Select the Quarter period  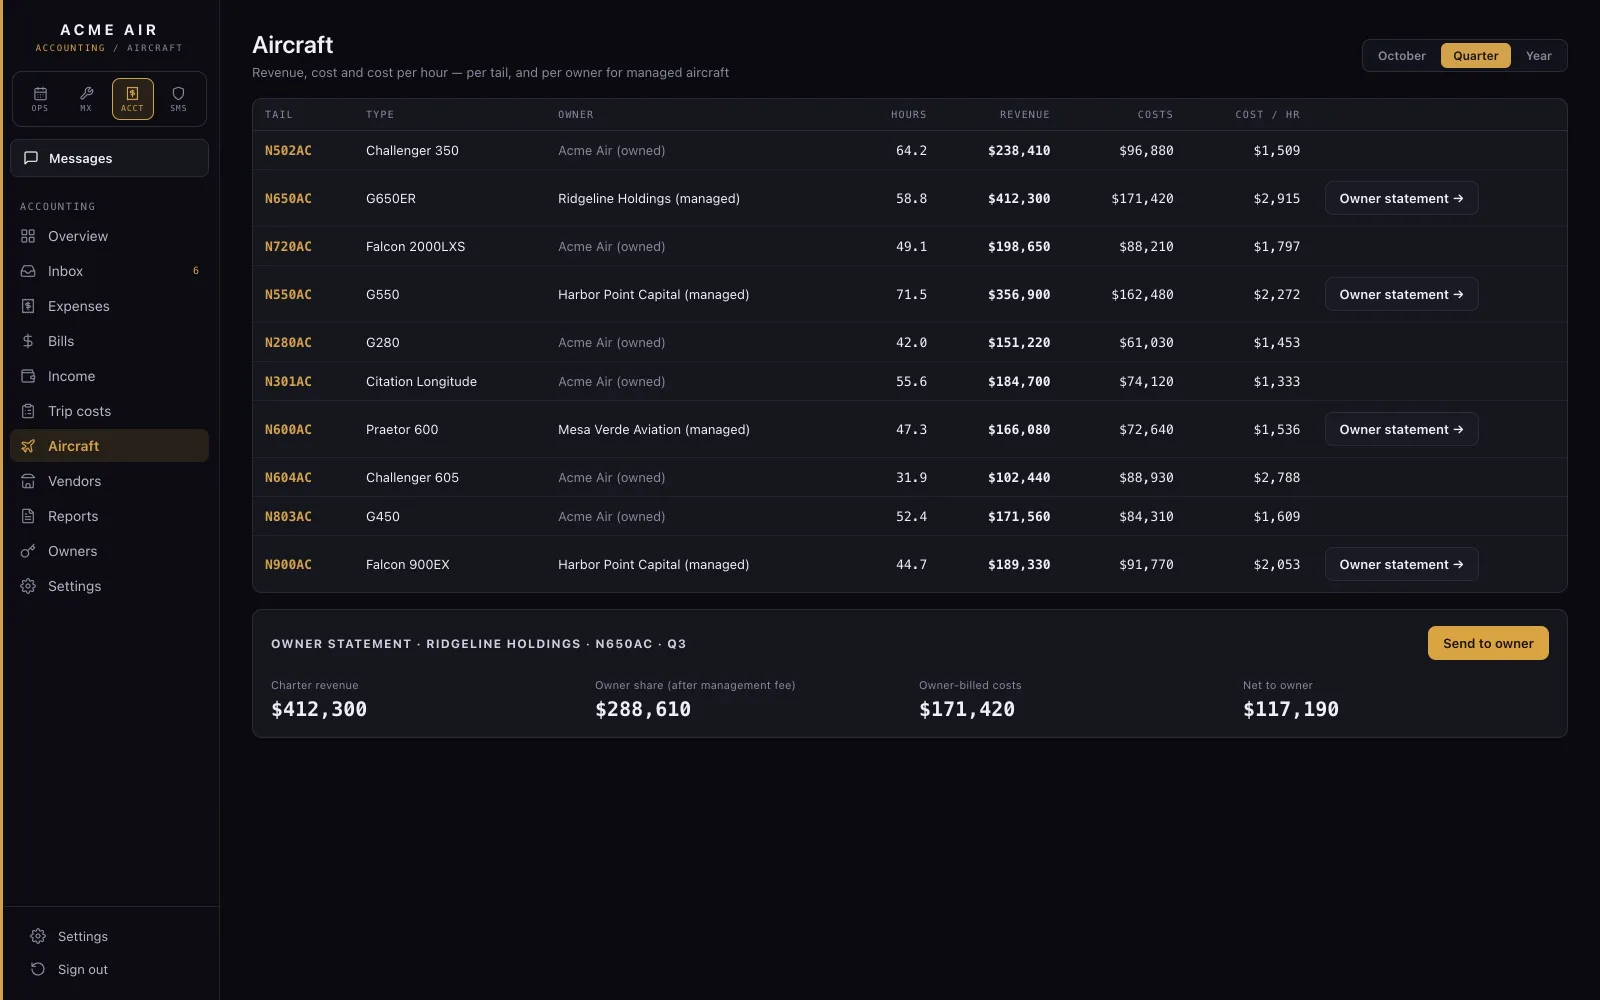[1475, 56]
